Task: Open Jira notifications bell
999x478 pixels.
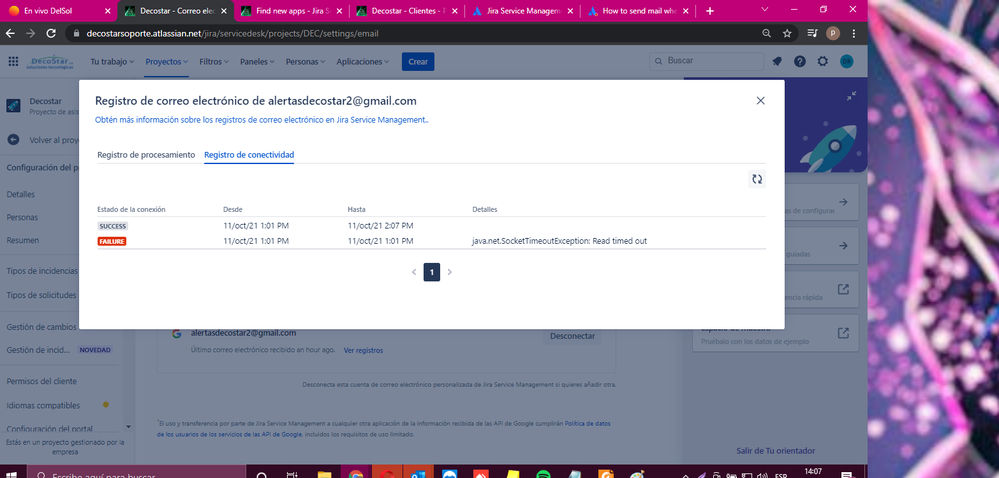Action: (x=777, y=61)
